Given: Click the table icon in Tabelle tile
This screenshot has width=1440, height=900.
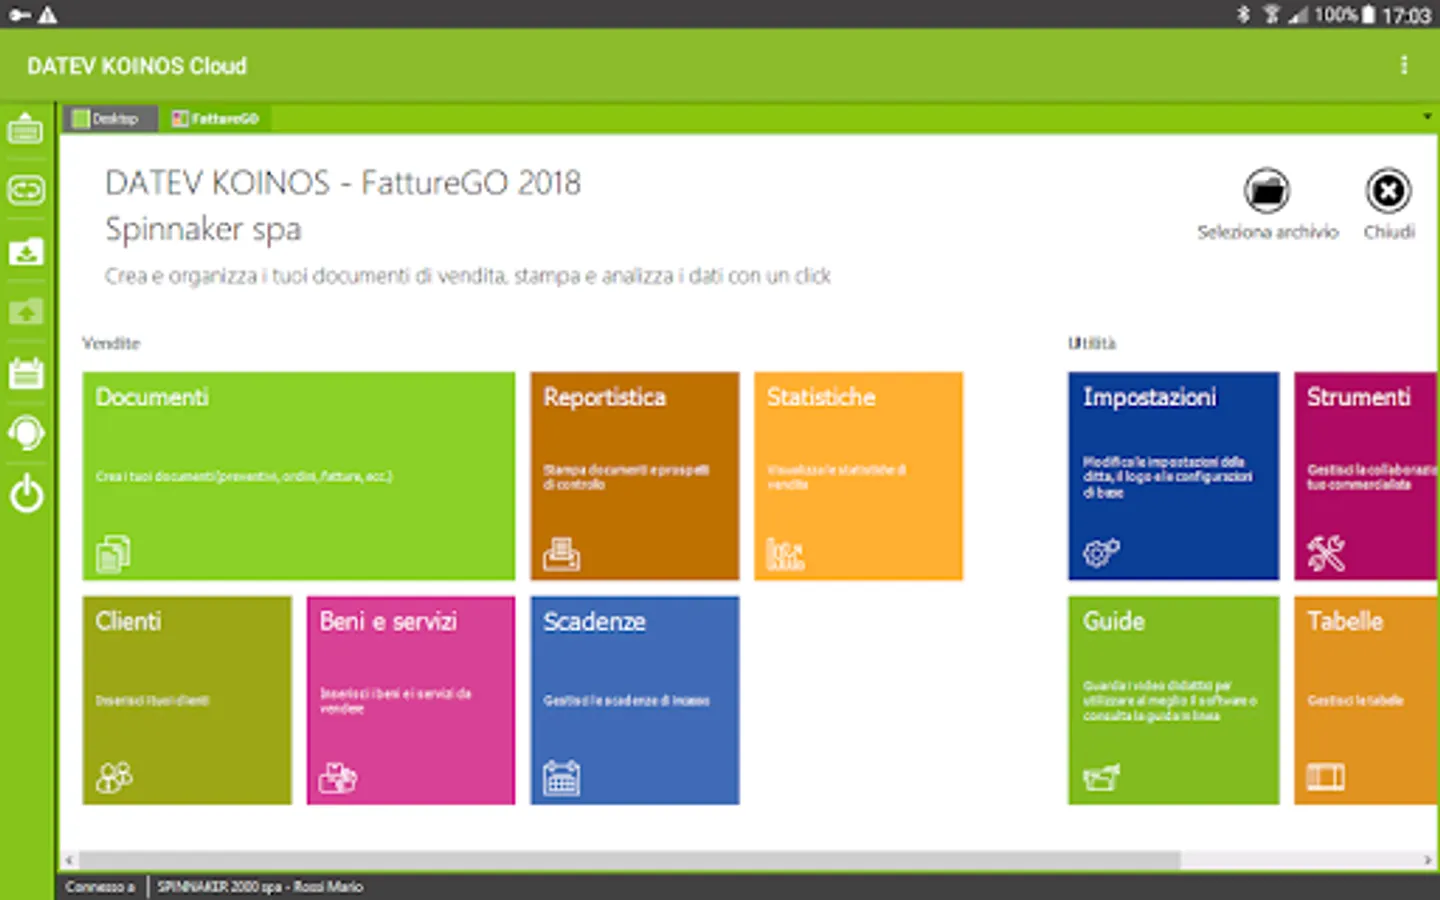Looking at the screenshot, I should tap(1326, 777).
